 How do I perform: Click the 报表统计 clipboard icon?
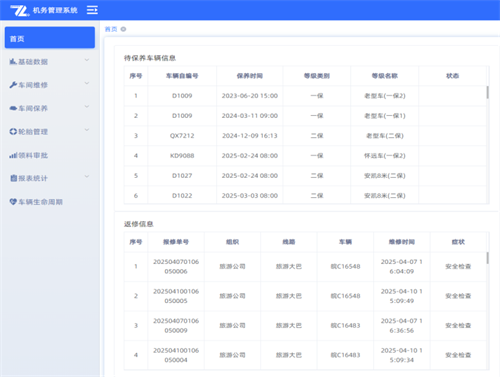[13, 178]
